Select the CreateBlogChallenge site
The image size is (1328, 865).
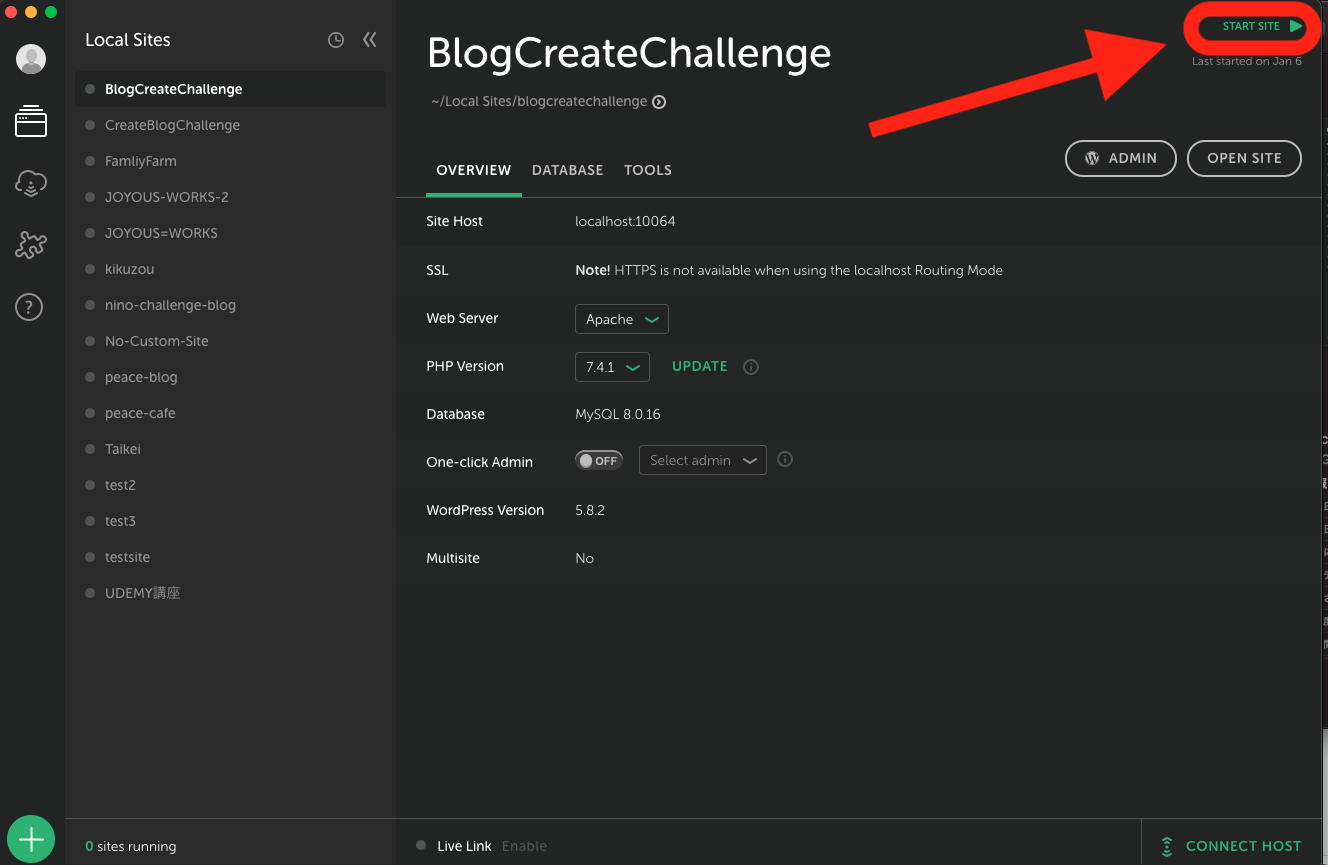230,125
